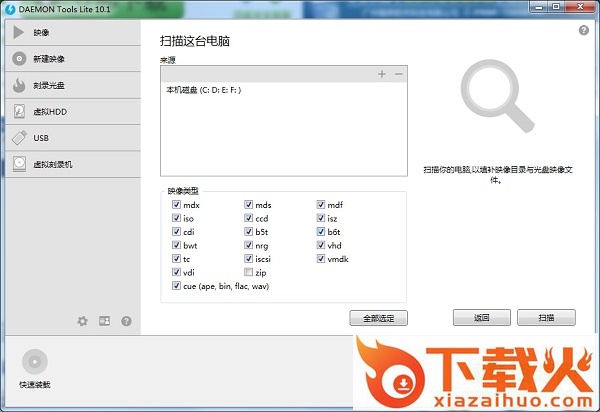Click the minus icon to remove a source

click(397, 75)
